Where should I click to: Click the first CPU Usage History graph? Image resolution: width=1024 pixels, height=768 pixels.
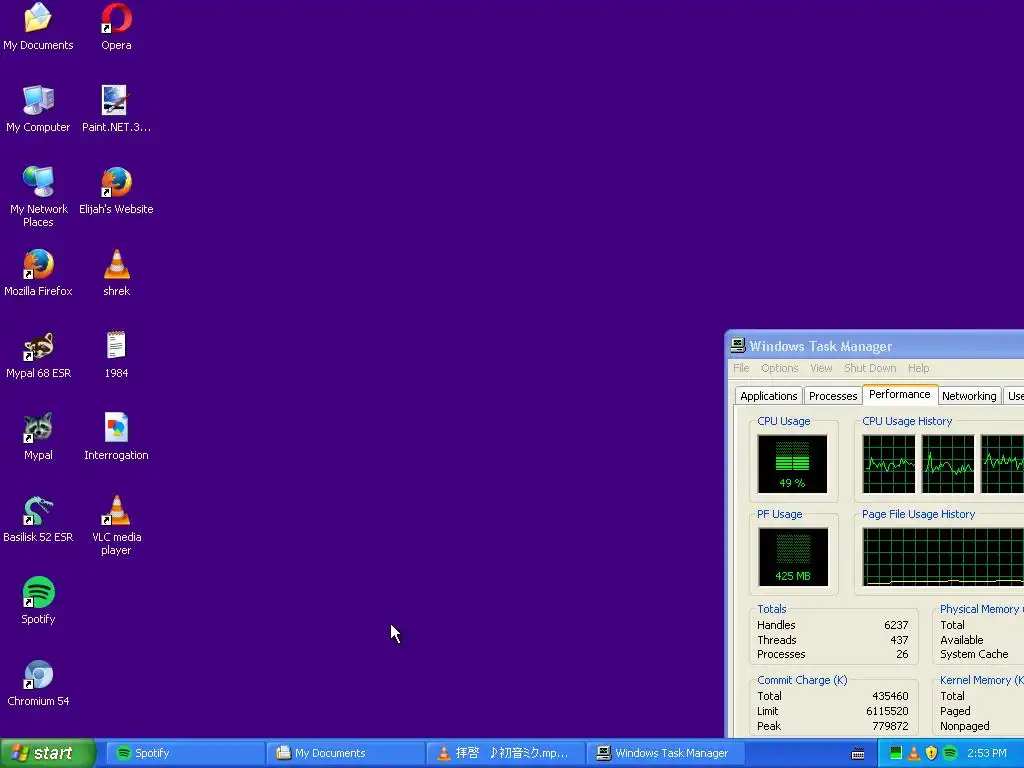(x=889, y=464)
